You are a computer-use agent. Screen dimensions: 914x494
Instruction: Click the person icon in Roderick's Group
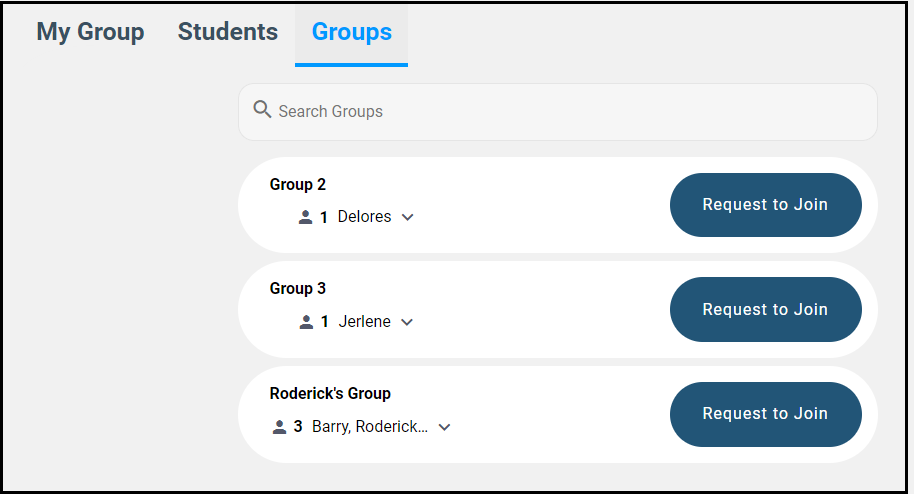(279, 427)
